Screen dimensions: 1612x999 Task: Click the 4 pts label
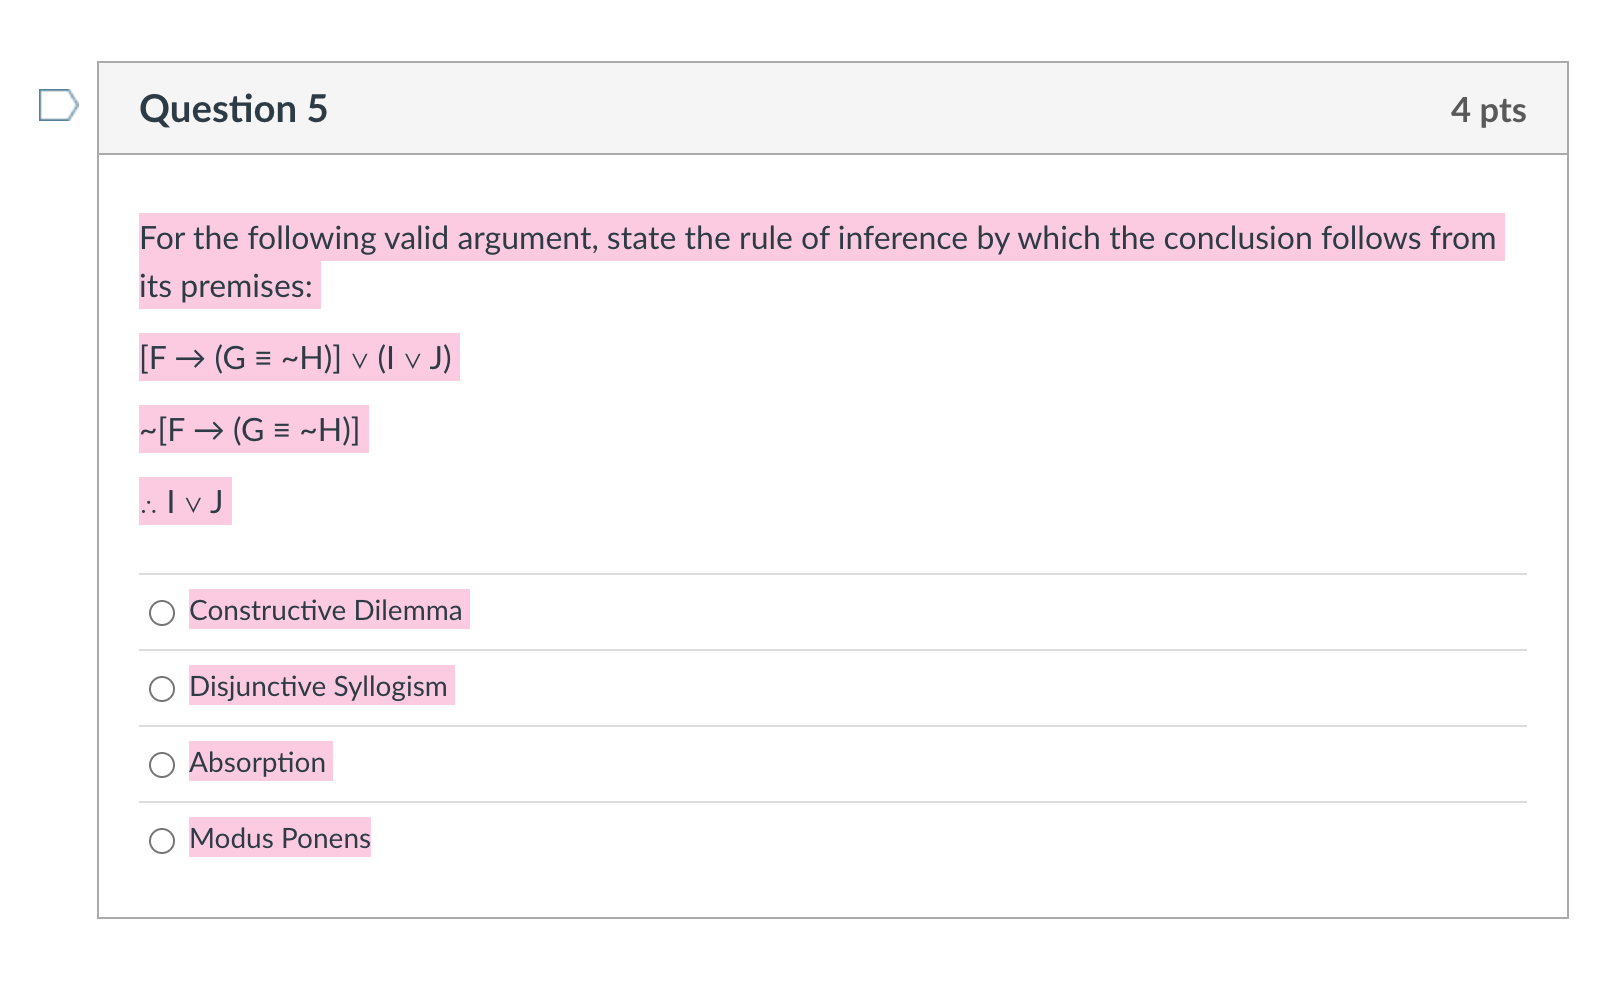pyautogui.click(x=1489, y=111)
